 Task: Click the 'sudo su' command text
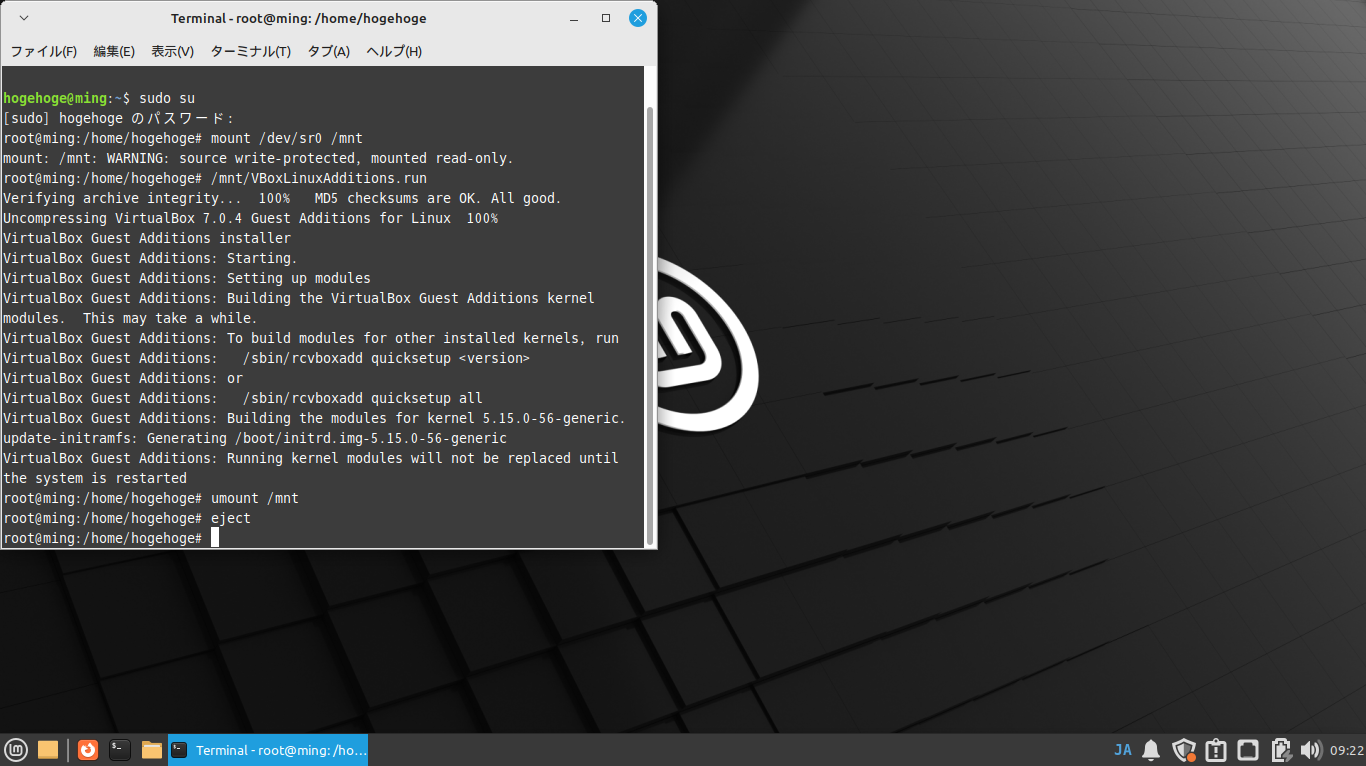coord(167,98)
